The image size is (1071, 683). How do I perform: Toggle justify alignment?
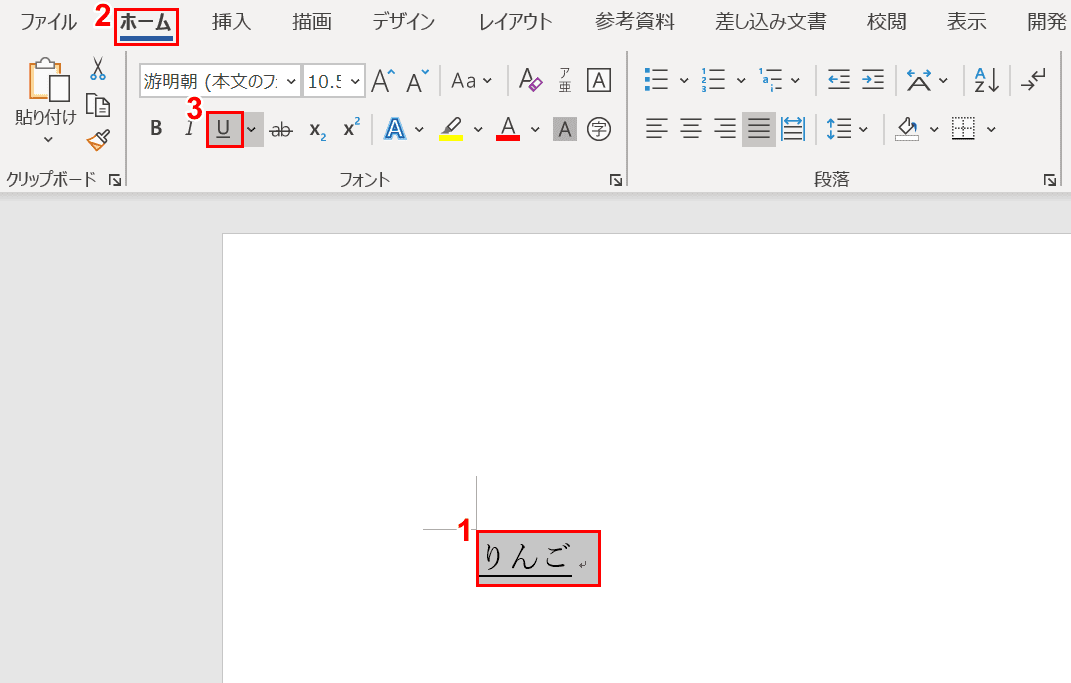point(759,128)
